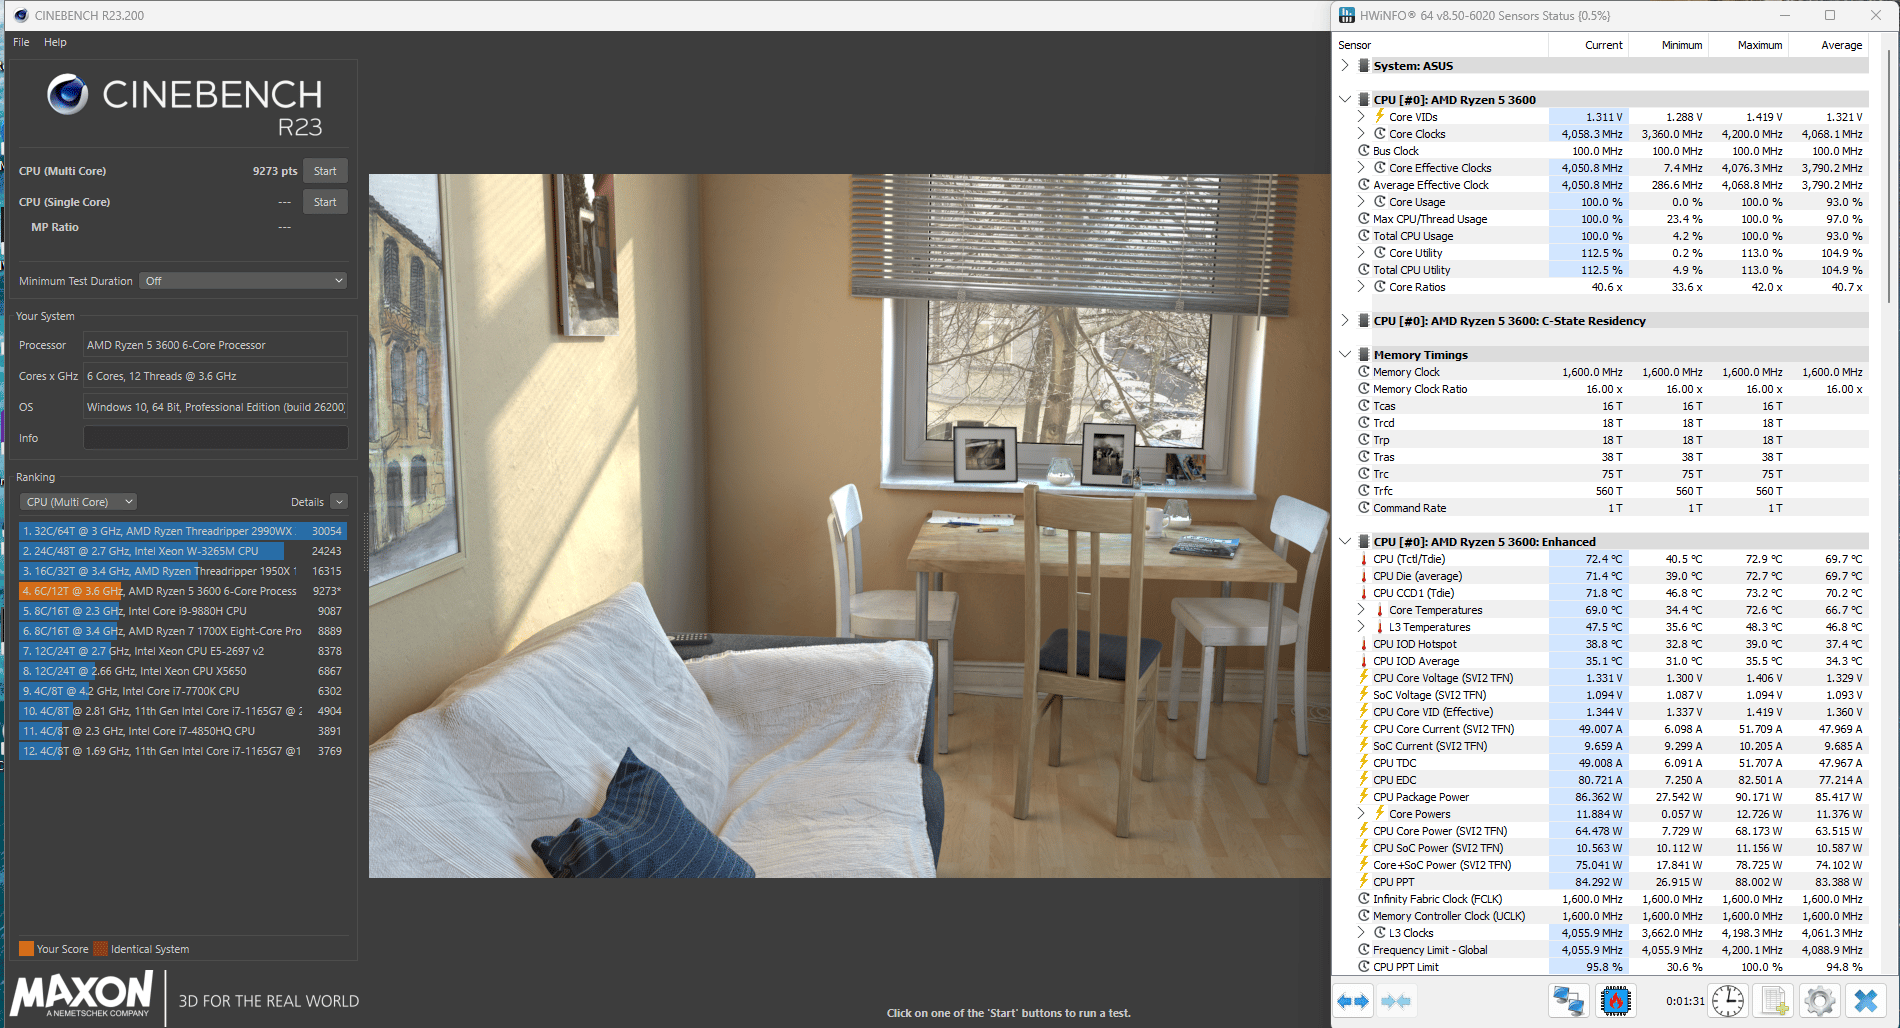The width and height of the screenshot is (1900, 1028).
Task: Start logging with the log file icon
Action: (1774, 1001)
